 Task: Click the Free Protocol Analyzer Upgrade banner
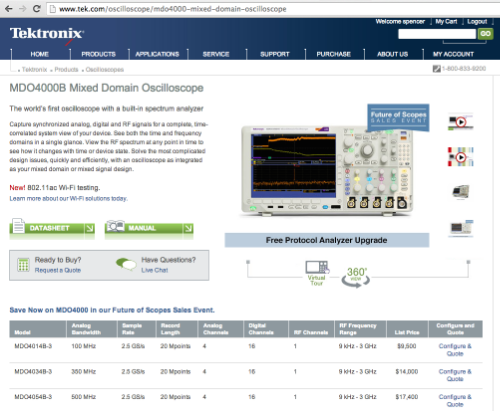(327, 240)
